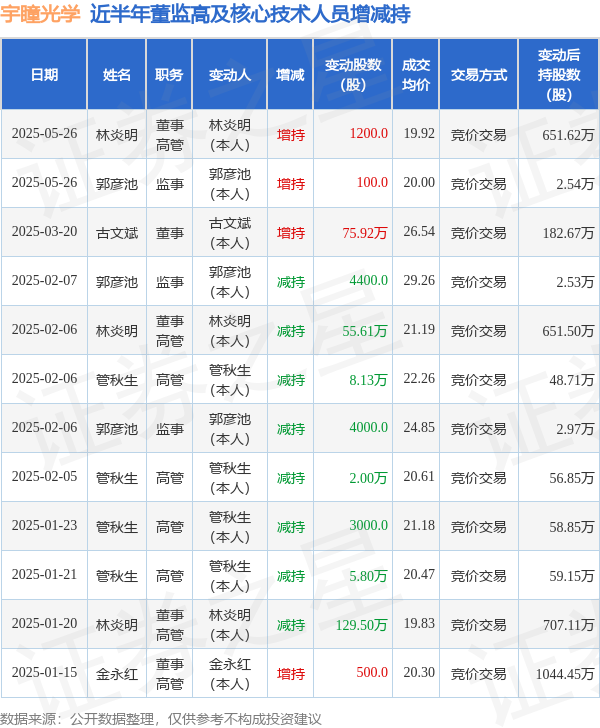Click the date 2025-01-20

point(44,624)
